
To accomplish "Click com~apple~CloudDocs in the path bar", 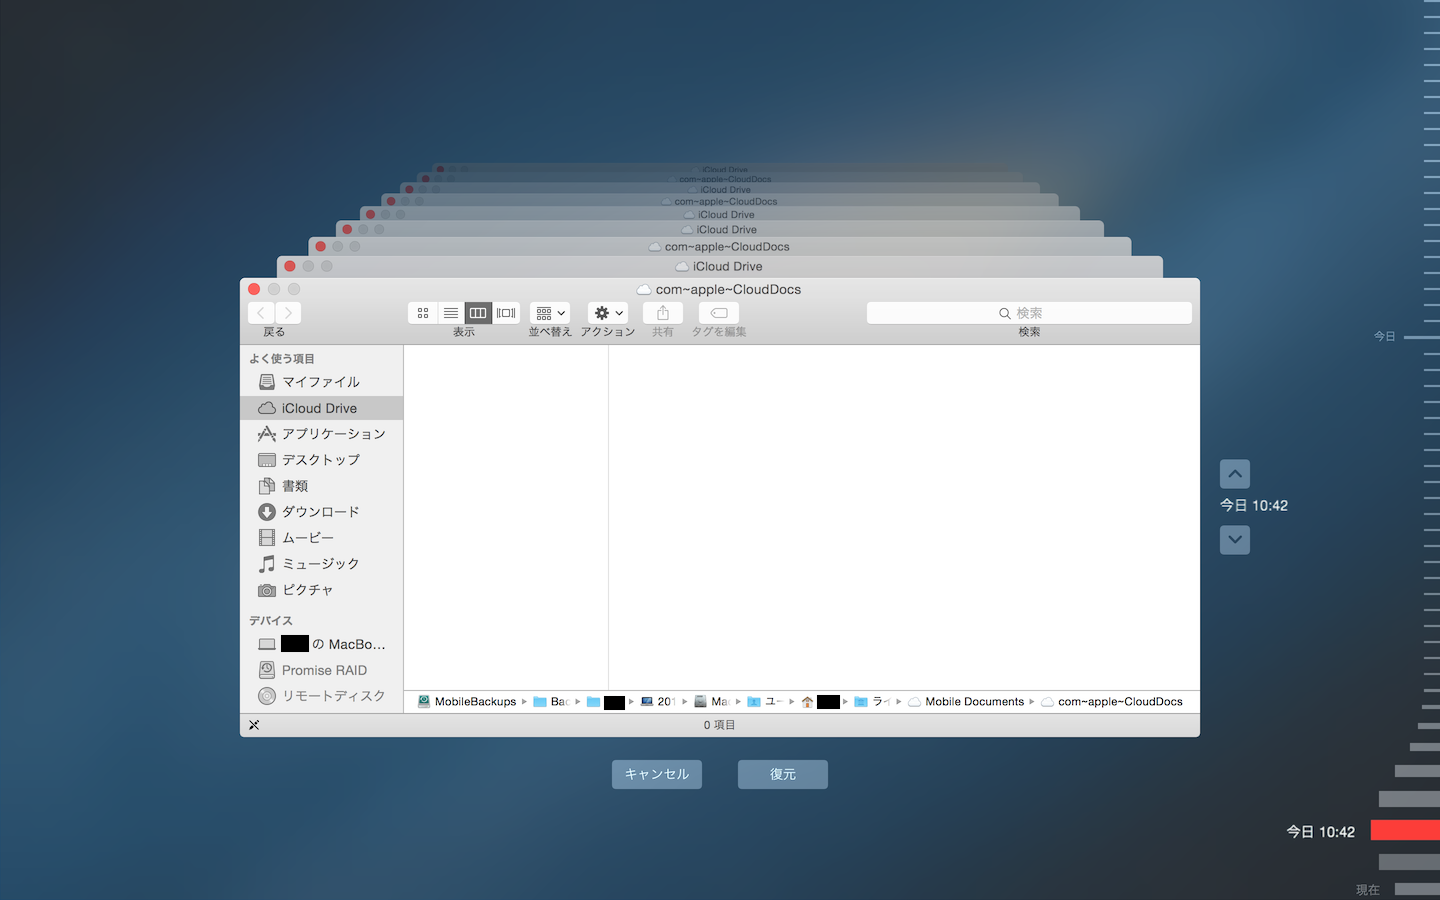I will pyautogui.click(x=1112, y=702).
